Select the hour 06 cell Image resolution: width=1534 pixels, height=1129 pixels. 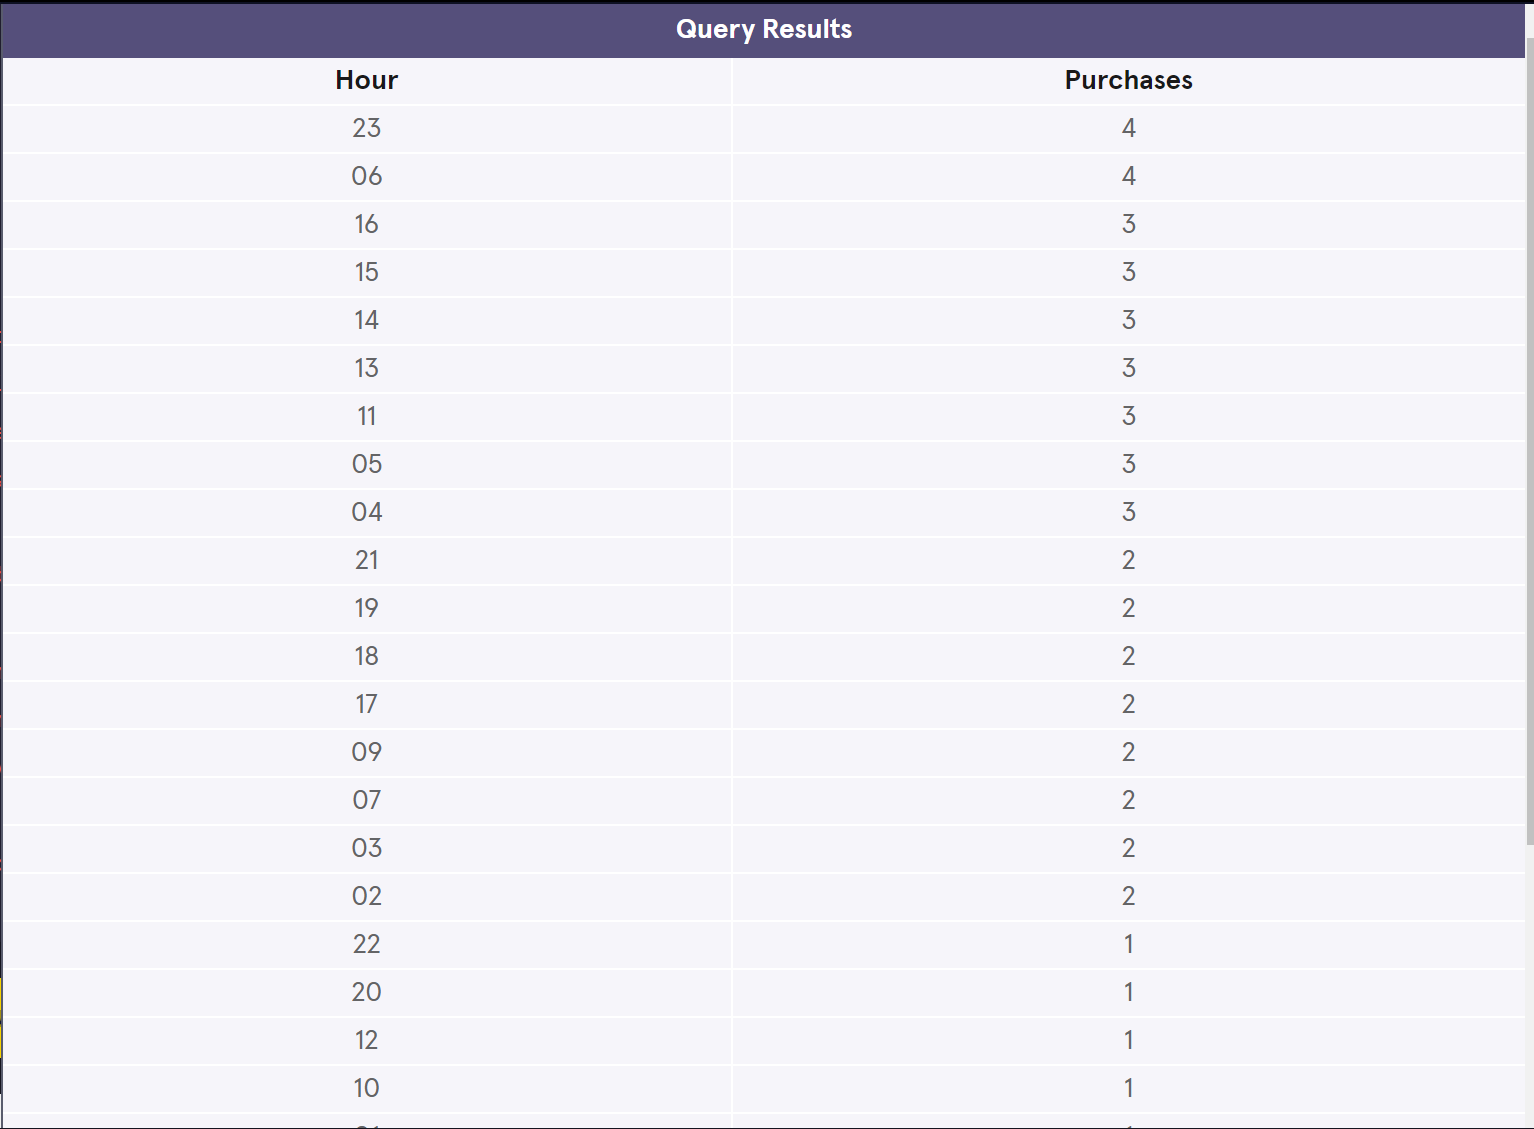(x=366, y=177)
